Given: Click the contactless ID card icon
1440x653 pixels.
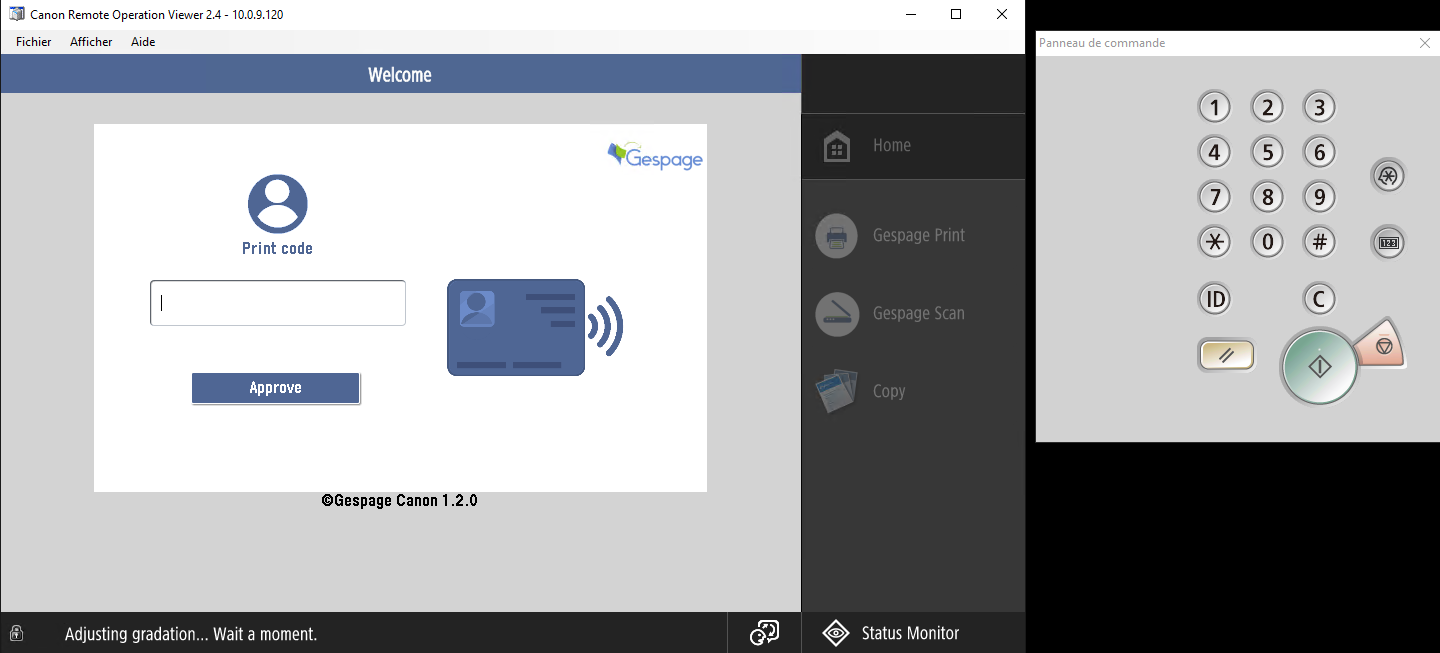Looking at the screenshot, I should tap(535, 328).
